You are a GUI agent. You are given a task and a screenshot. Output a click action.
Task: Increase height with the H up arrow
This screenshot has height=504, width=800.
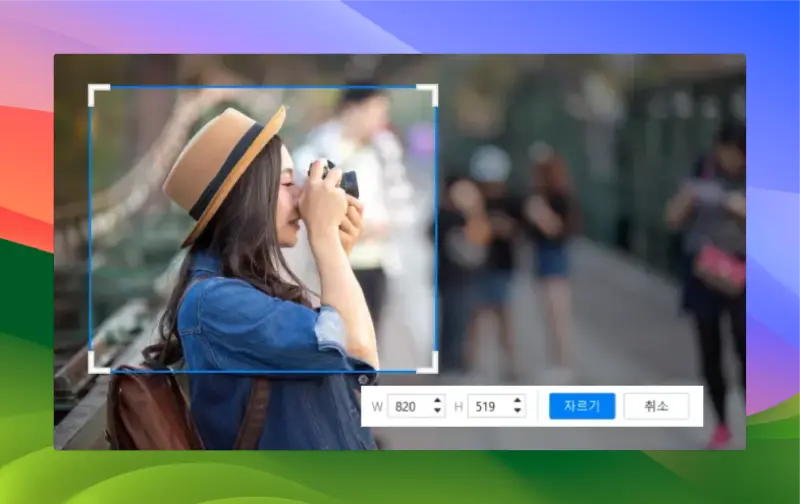pos(517,401)
